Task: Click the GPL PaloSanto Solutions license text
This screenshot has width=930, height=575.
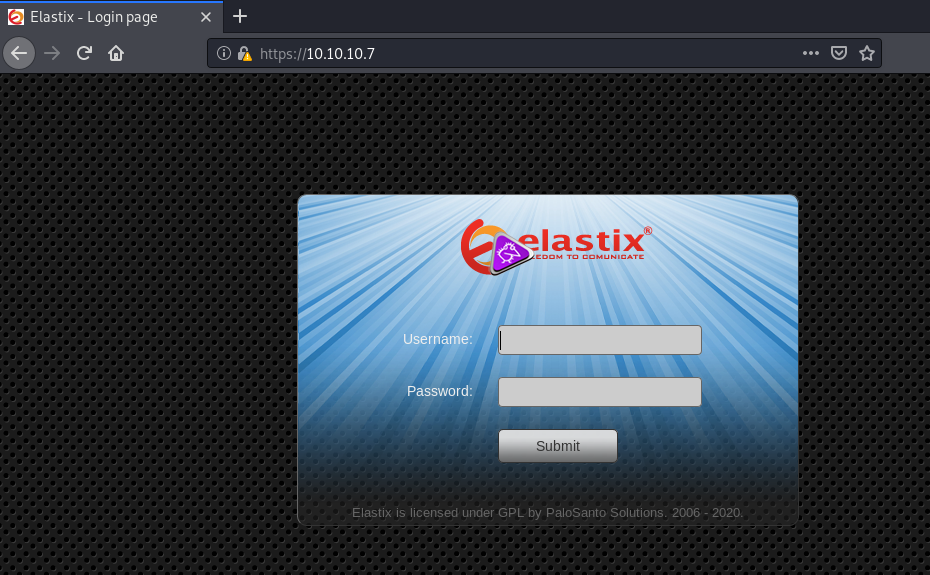Action: click(x=547, y=513)
